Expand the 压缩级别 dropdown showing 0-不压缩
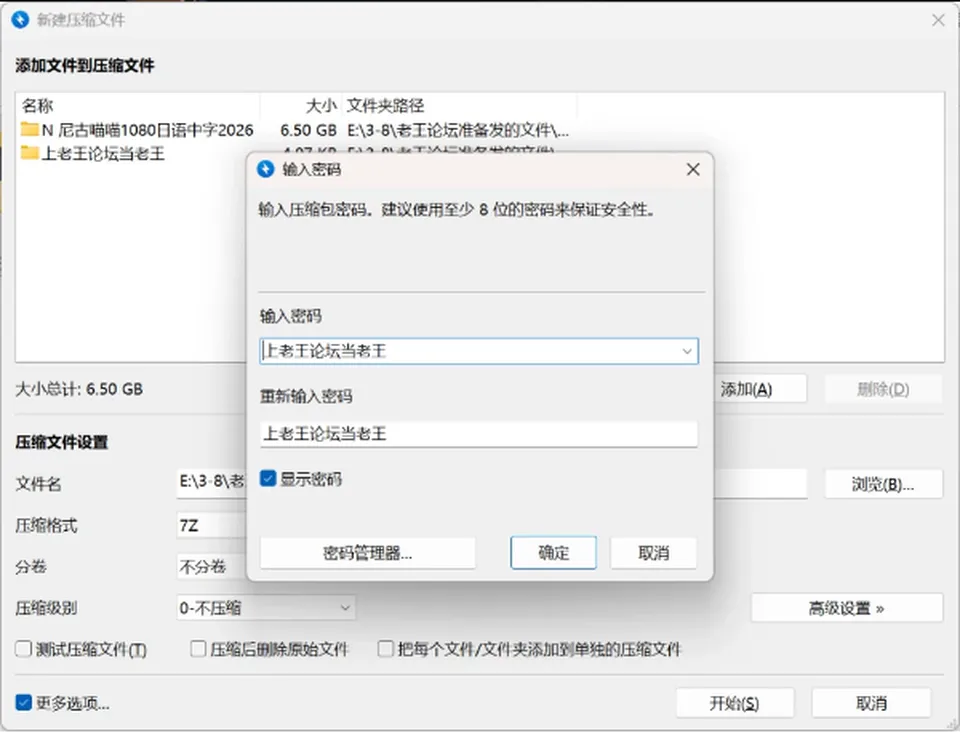 pos(266,608)
